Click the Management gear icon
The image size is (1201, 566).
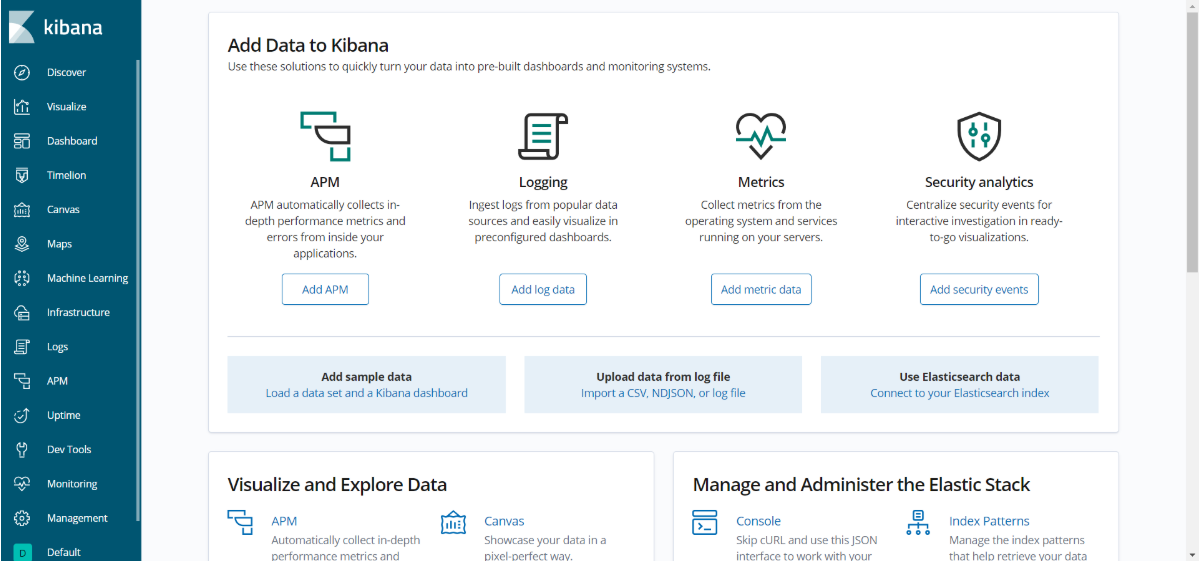point(22,518)
